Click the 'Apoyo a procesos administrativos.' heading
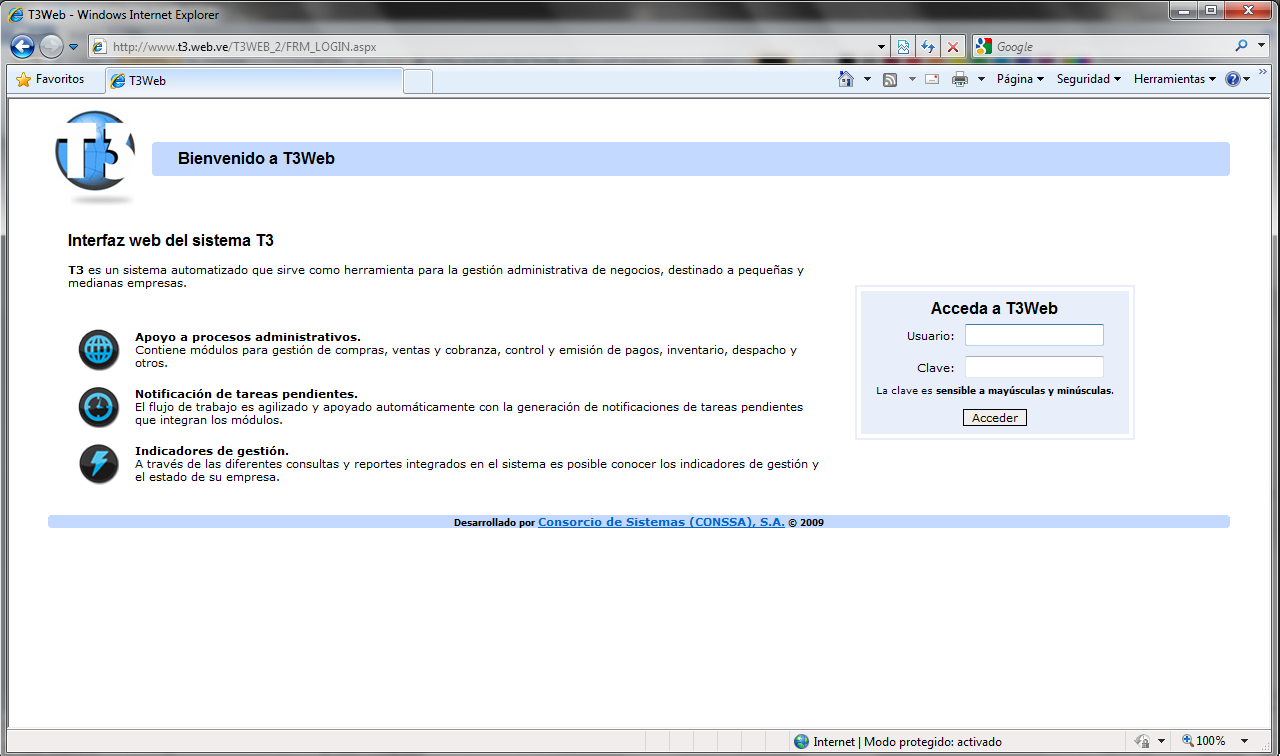Screen dimensions: 1280x756 [x=248, y=337]
